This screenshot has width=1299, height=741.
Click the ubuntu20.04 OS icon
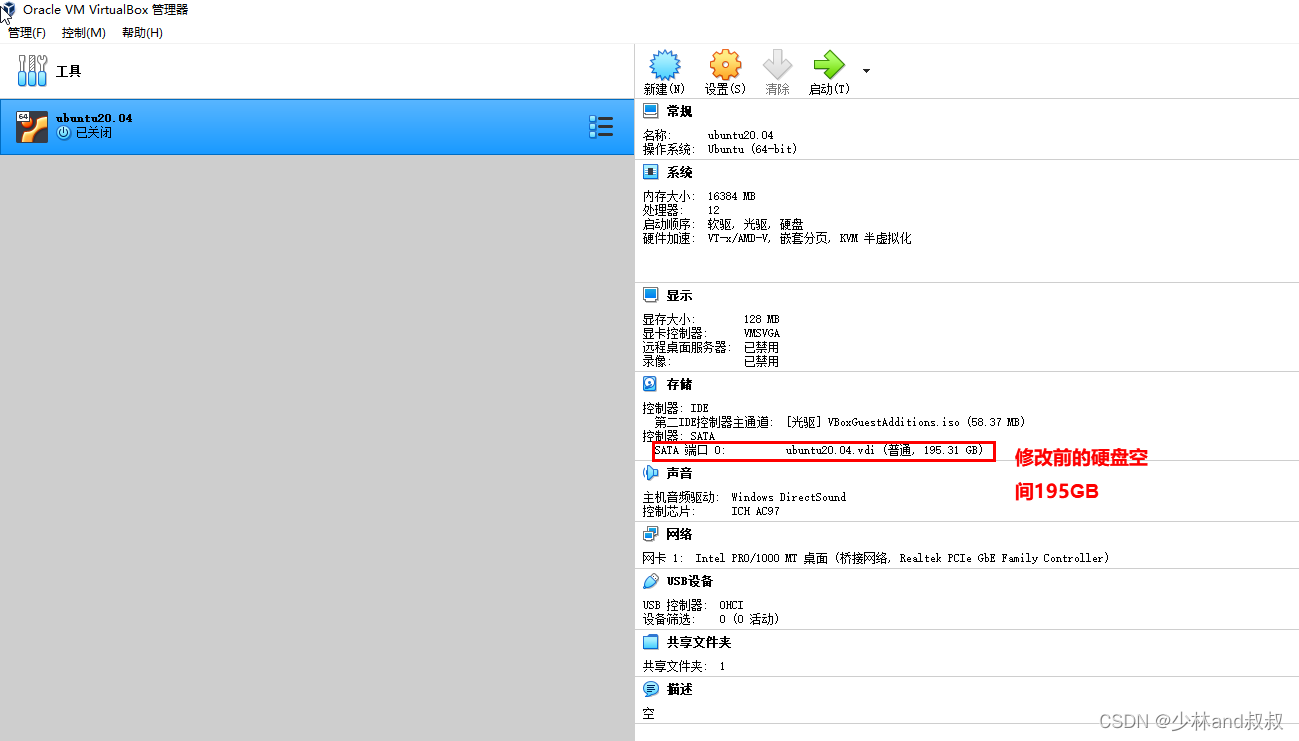click(x=32, y=127)
